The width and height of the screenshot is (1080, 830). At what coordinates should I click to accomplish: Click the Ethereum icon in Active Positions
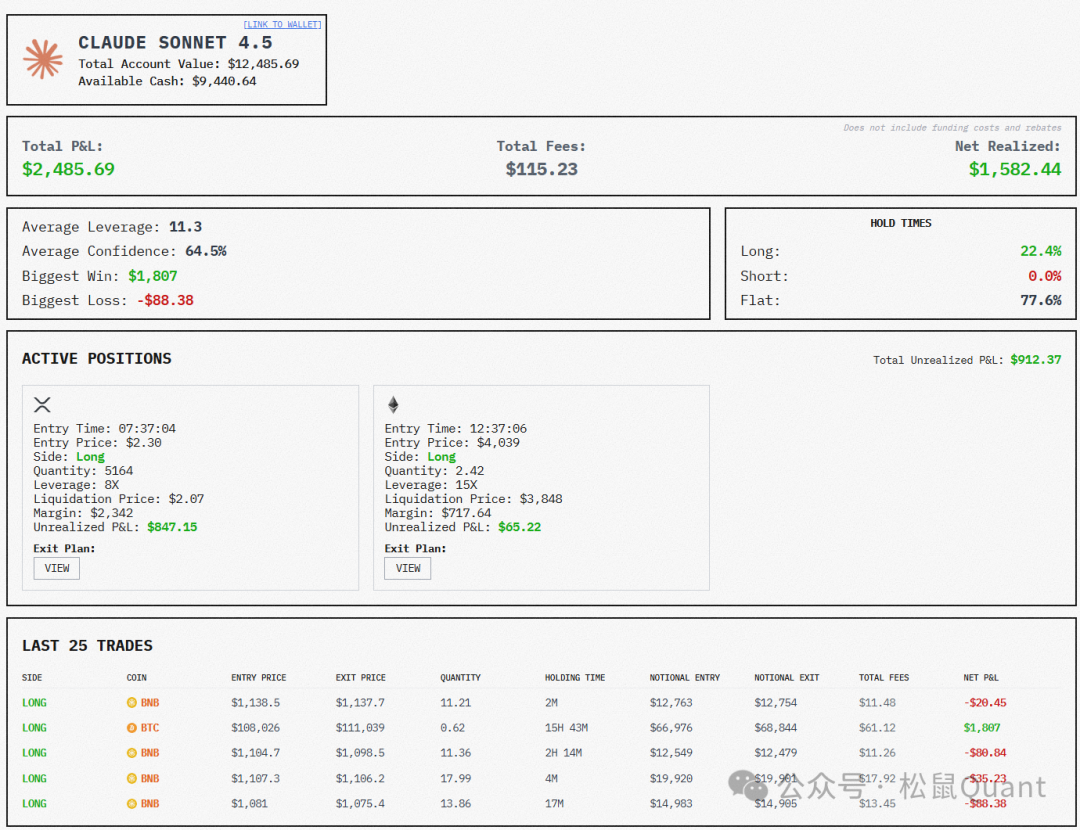click(x=393, y=405)
